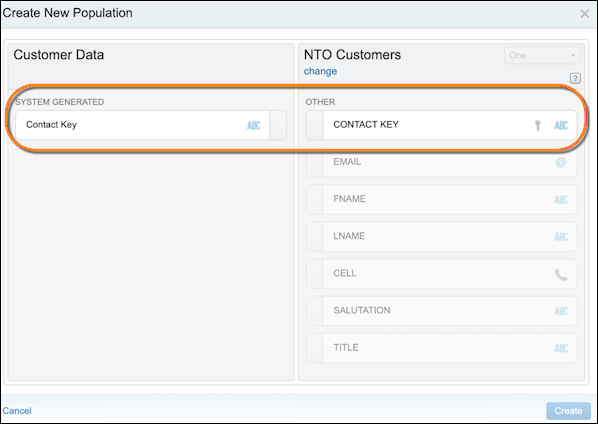The width and height of the screenshot is (598, 424).
Task: Click the @ icon on EMAIL row
Action: pos(561,162)
